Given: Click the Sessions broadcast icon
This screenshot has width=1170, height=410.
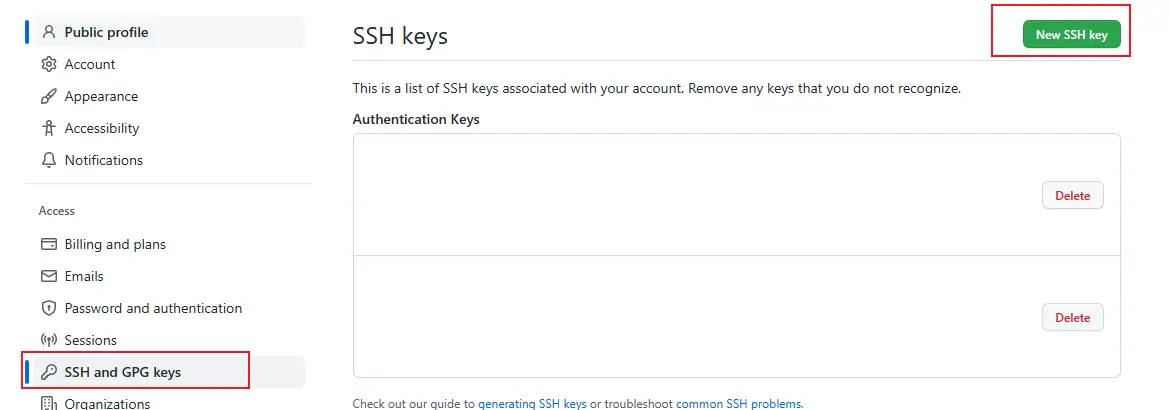Looking at the screenshot, I should click(x=49, y=340).
